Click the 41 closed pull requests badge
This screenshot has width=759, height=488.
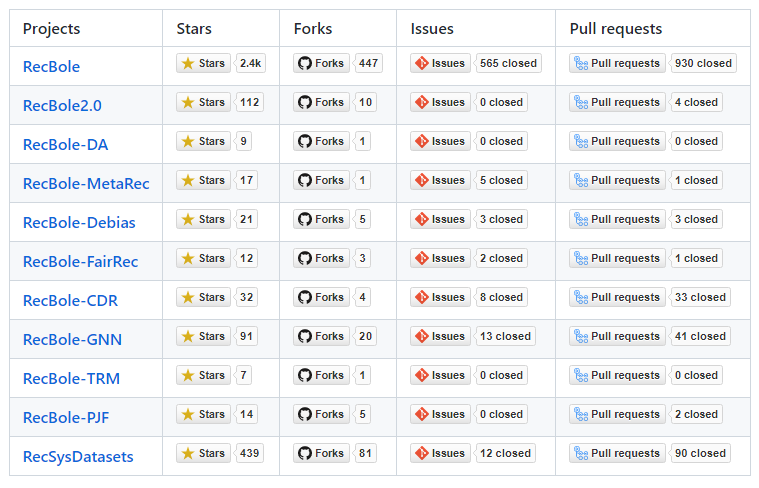click(700, 336)
